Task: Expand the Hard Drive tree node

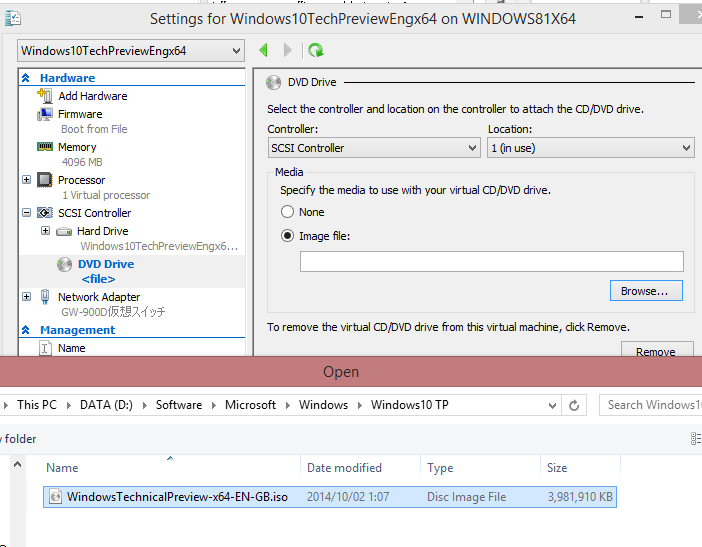Action: [45, 231]
